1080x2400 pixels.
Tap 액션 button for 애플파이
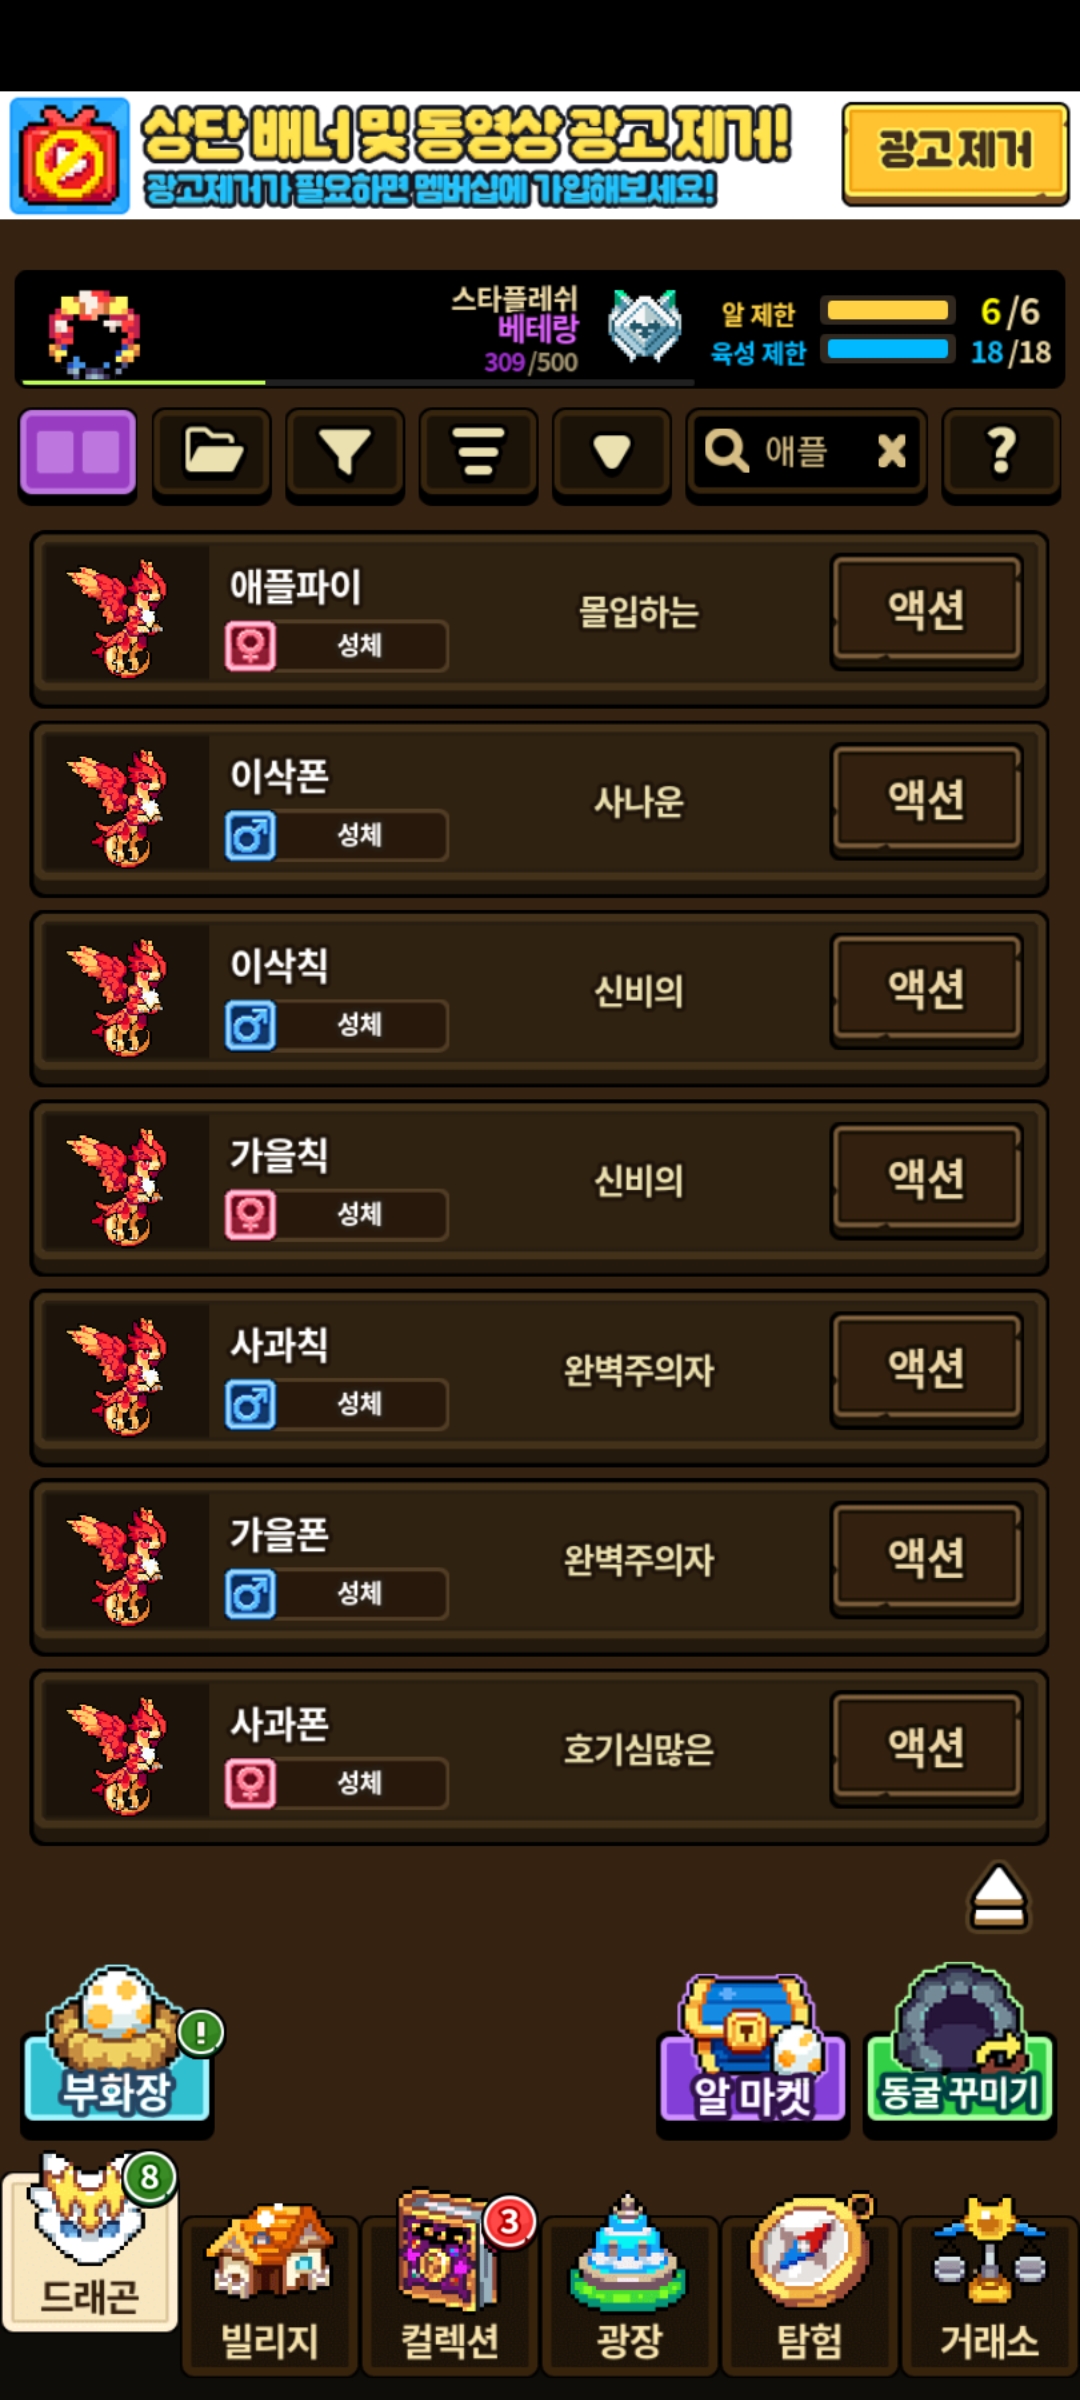click(927, 611)
